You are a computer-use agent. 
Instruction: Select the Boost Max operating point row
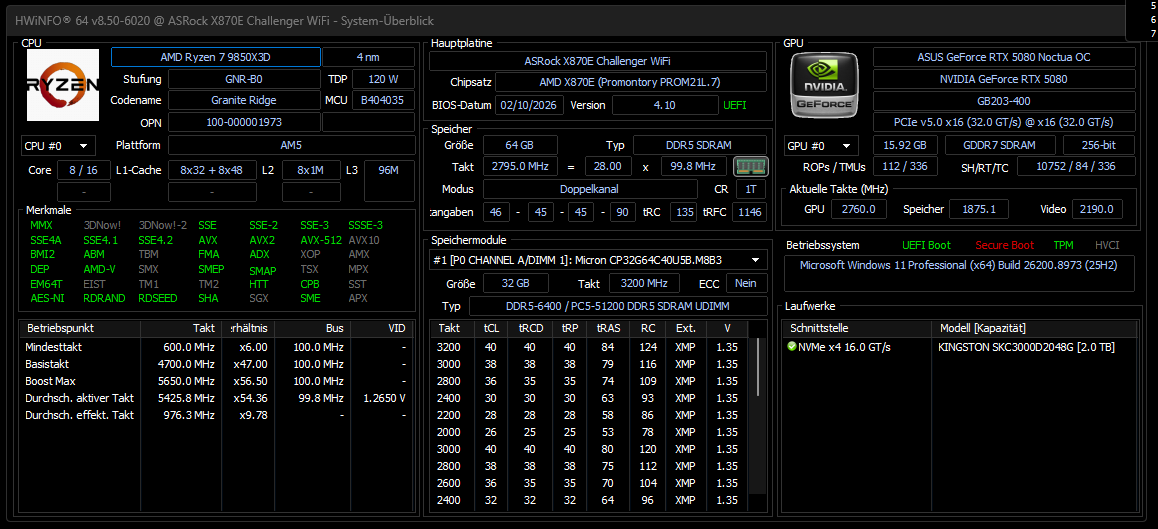pyautogui.click(x=216, y=381)
